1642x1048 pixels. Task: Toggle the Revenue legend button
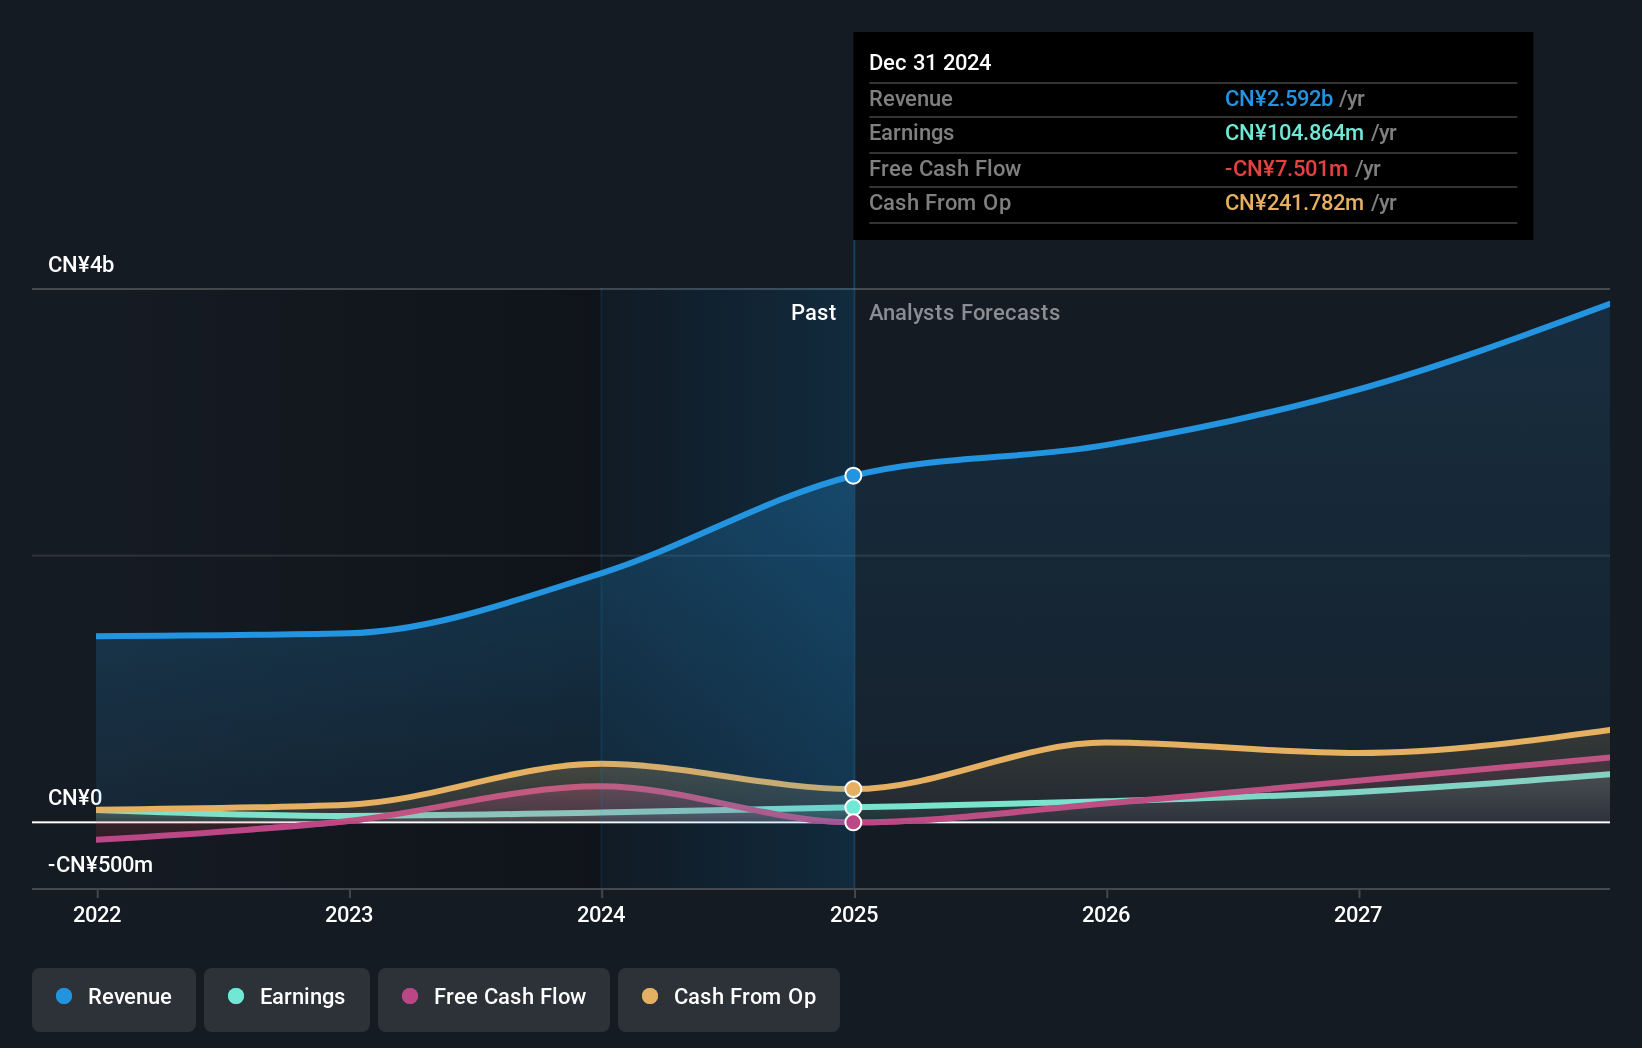114,999
